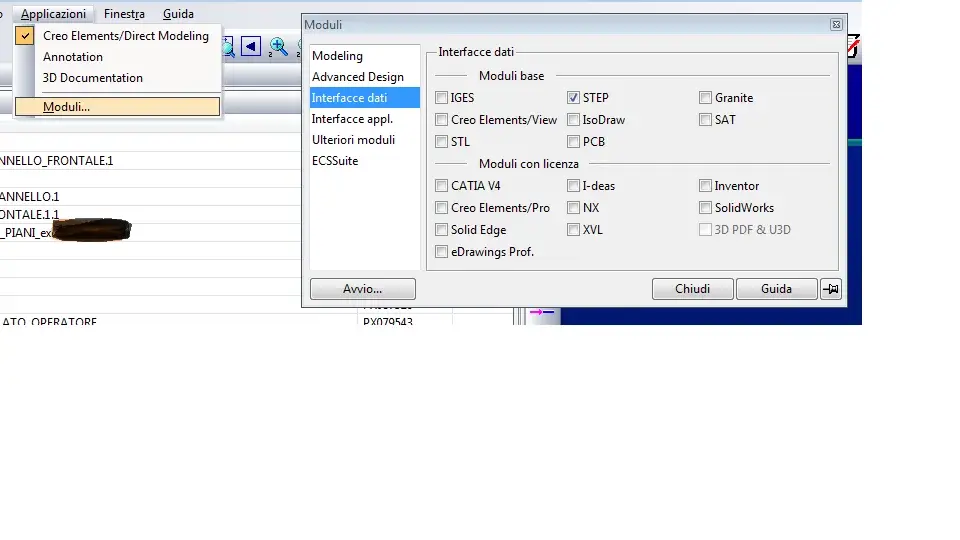Select Modeling in the module category list

coord(365,56)
